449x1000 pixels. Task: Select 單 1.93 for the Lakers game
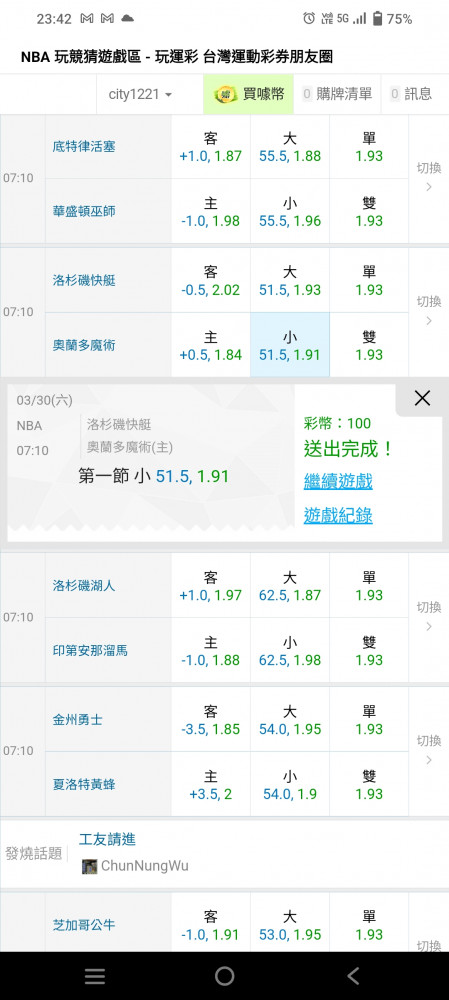[369, 585]
